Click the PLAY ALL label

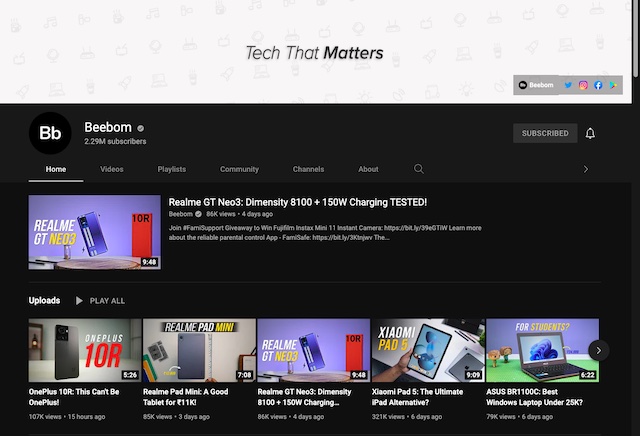point(107,301)
